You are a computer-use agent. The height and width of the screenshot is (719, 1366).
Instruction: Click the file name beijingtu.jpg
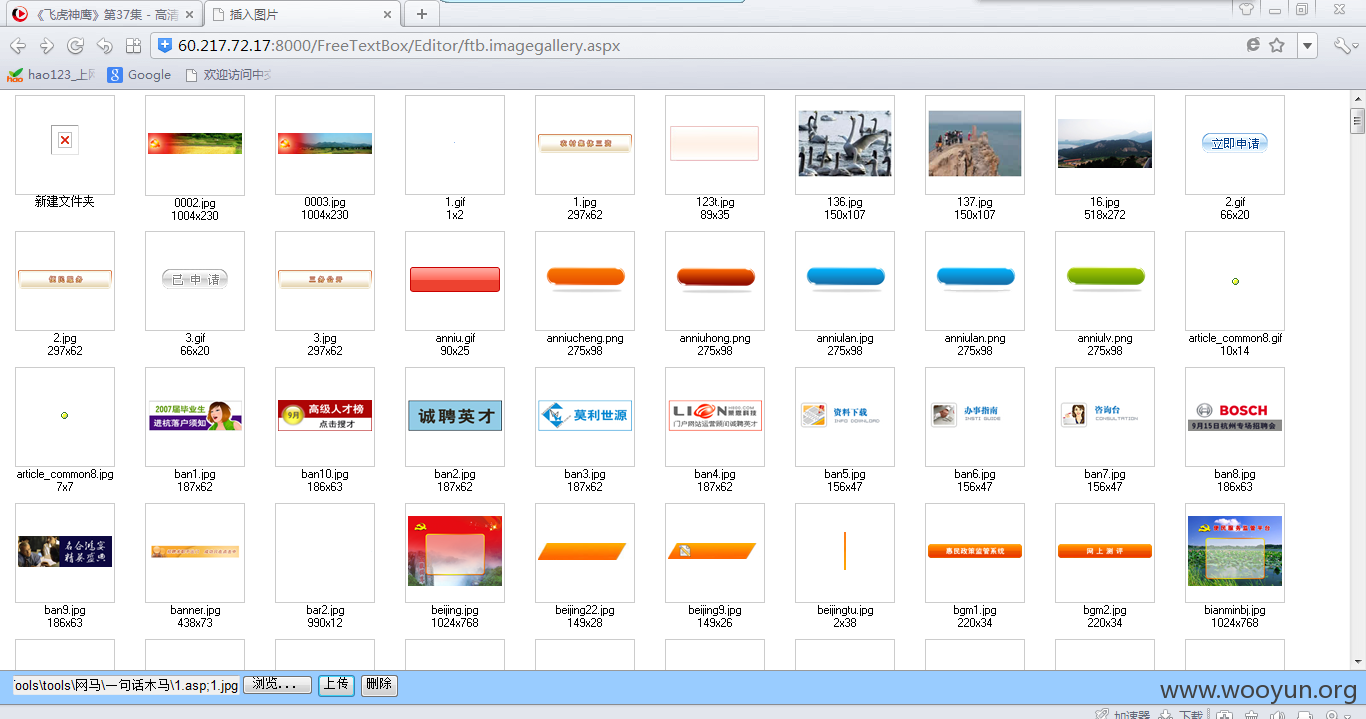(845, 610)
